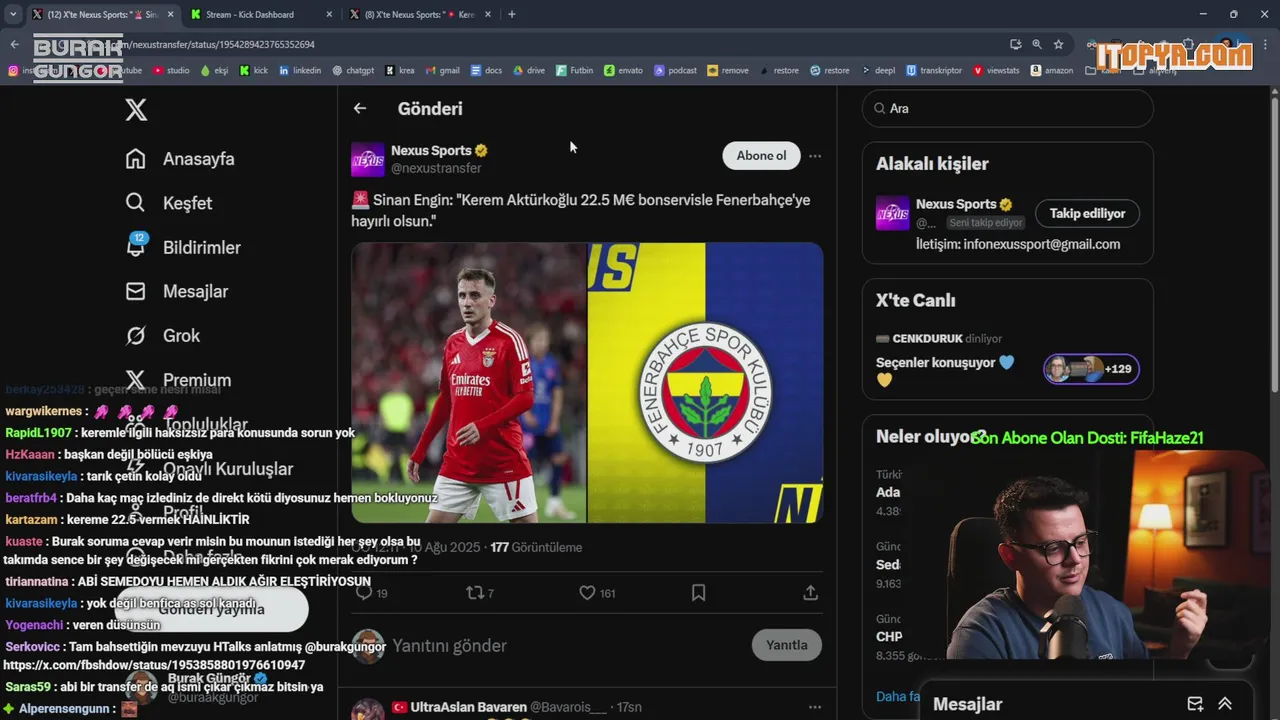Image resolution: width=1280 pixels, height=720 pixels.
Task: Reply to the post via comment icon
Action: coord(364,593)
